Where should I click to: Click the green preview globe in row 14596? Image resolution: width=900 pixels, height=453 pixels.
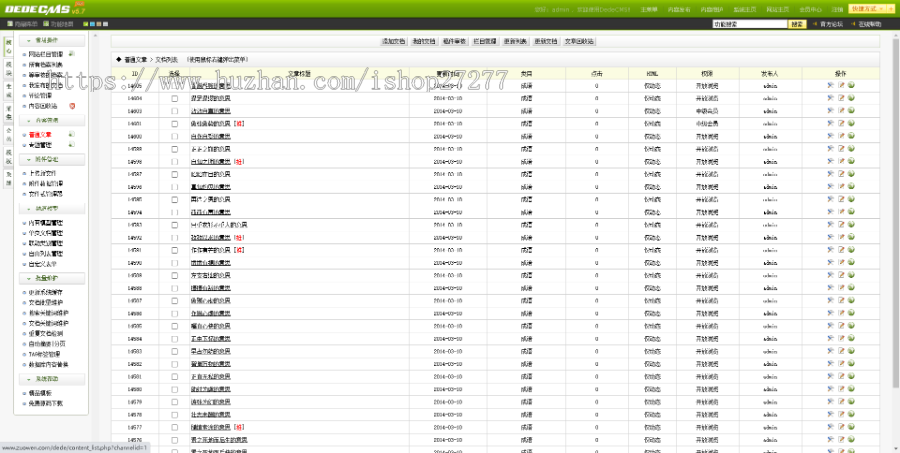851,186
